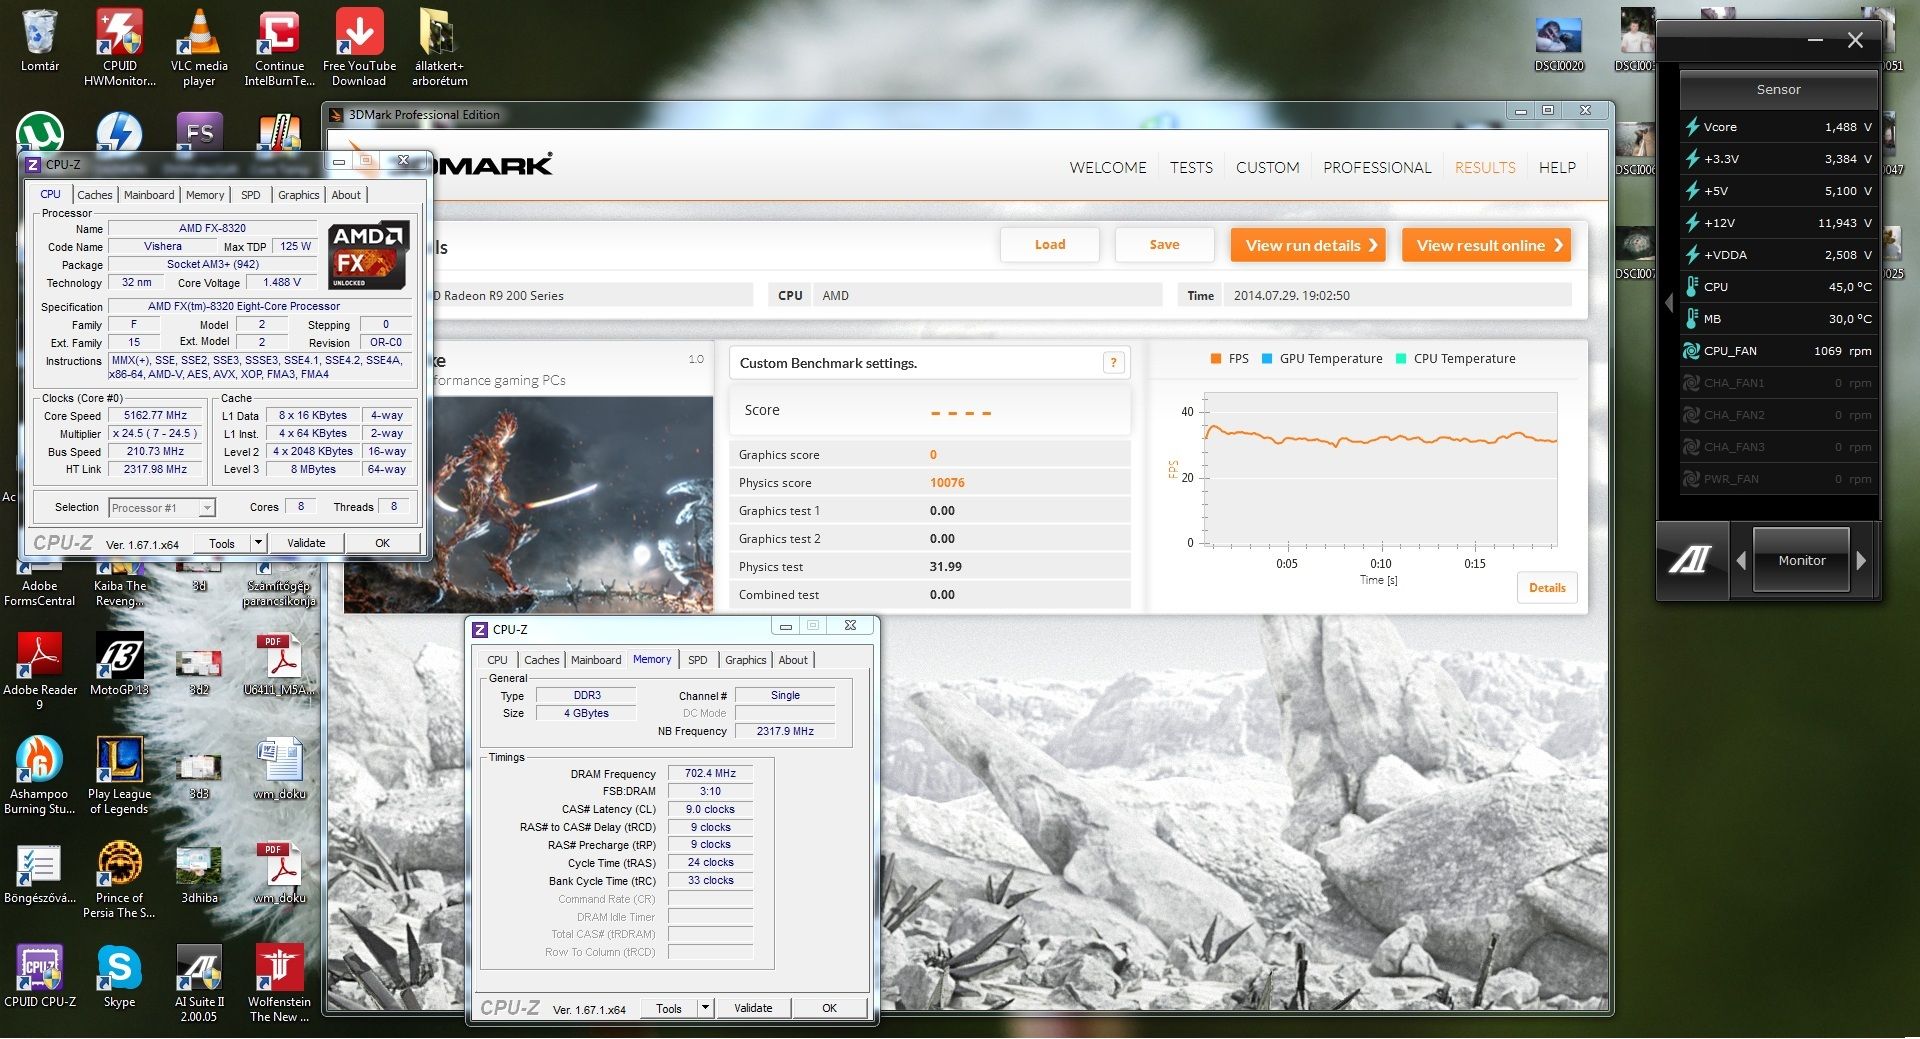Open the Processor #1 selection combo box

[162, 508]
